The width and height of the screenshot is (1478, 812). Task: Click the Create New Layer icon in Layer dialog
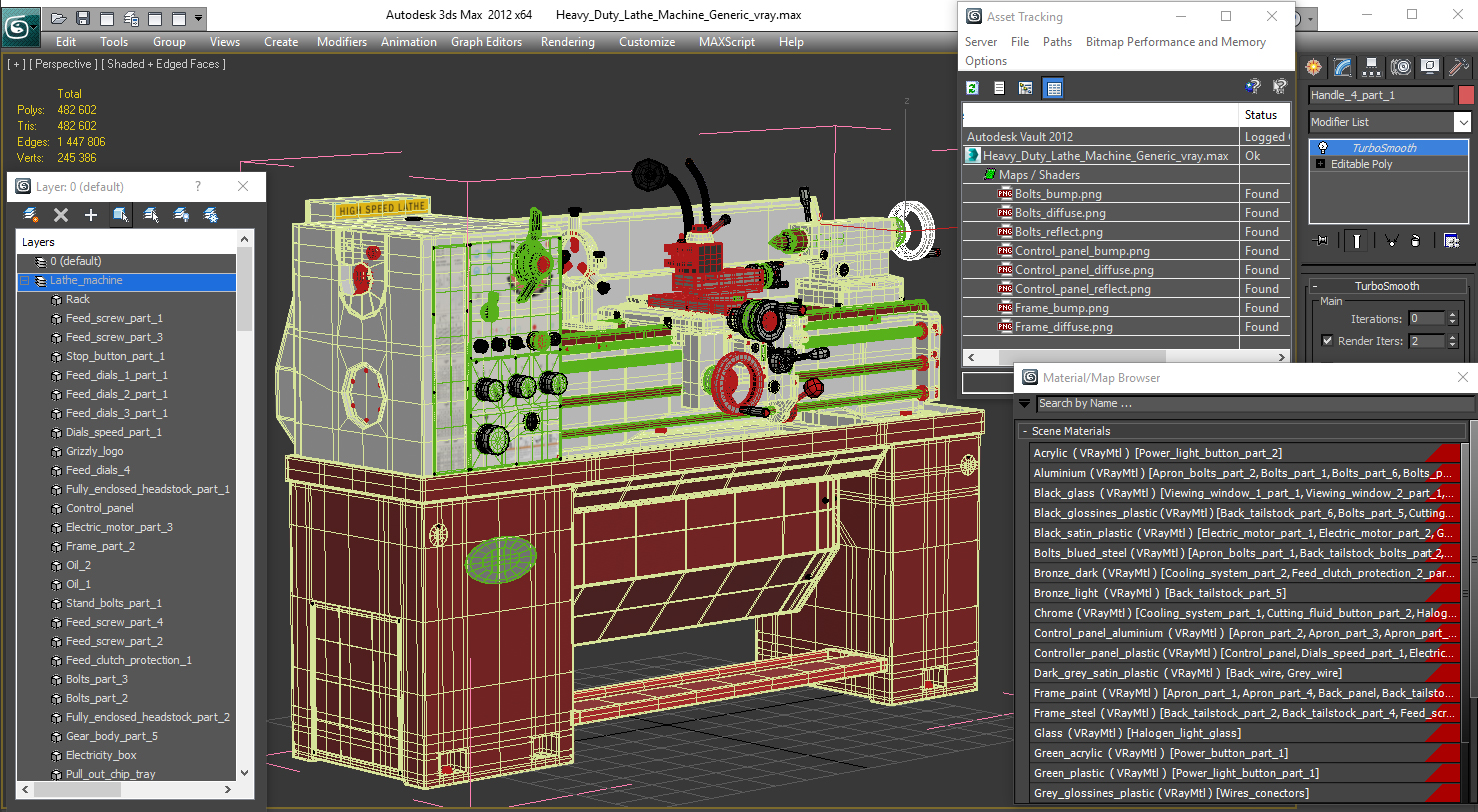coord(31,214)
